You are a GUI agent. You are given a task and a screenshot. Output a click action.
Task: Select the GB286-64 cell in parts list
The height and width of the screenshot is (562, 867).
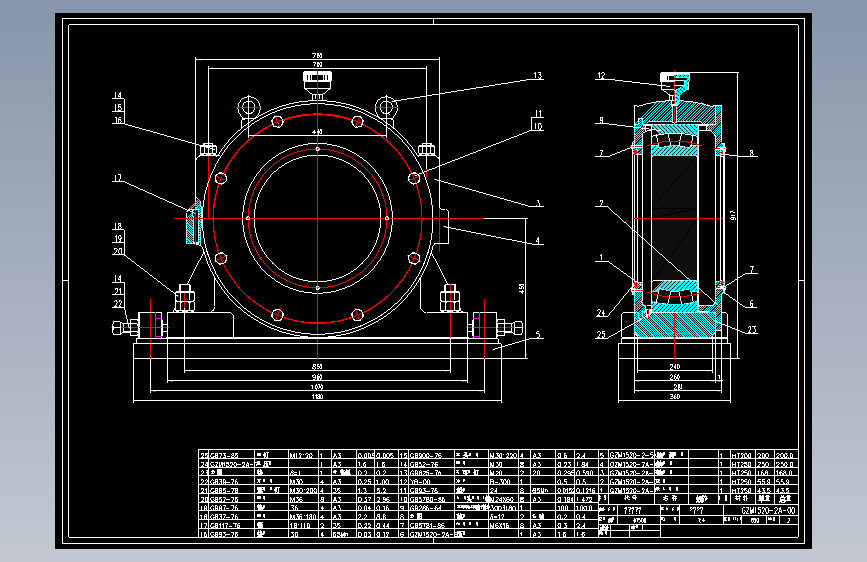(427, 508)
